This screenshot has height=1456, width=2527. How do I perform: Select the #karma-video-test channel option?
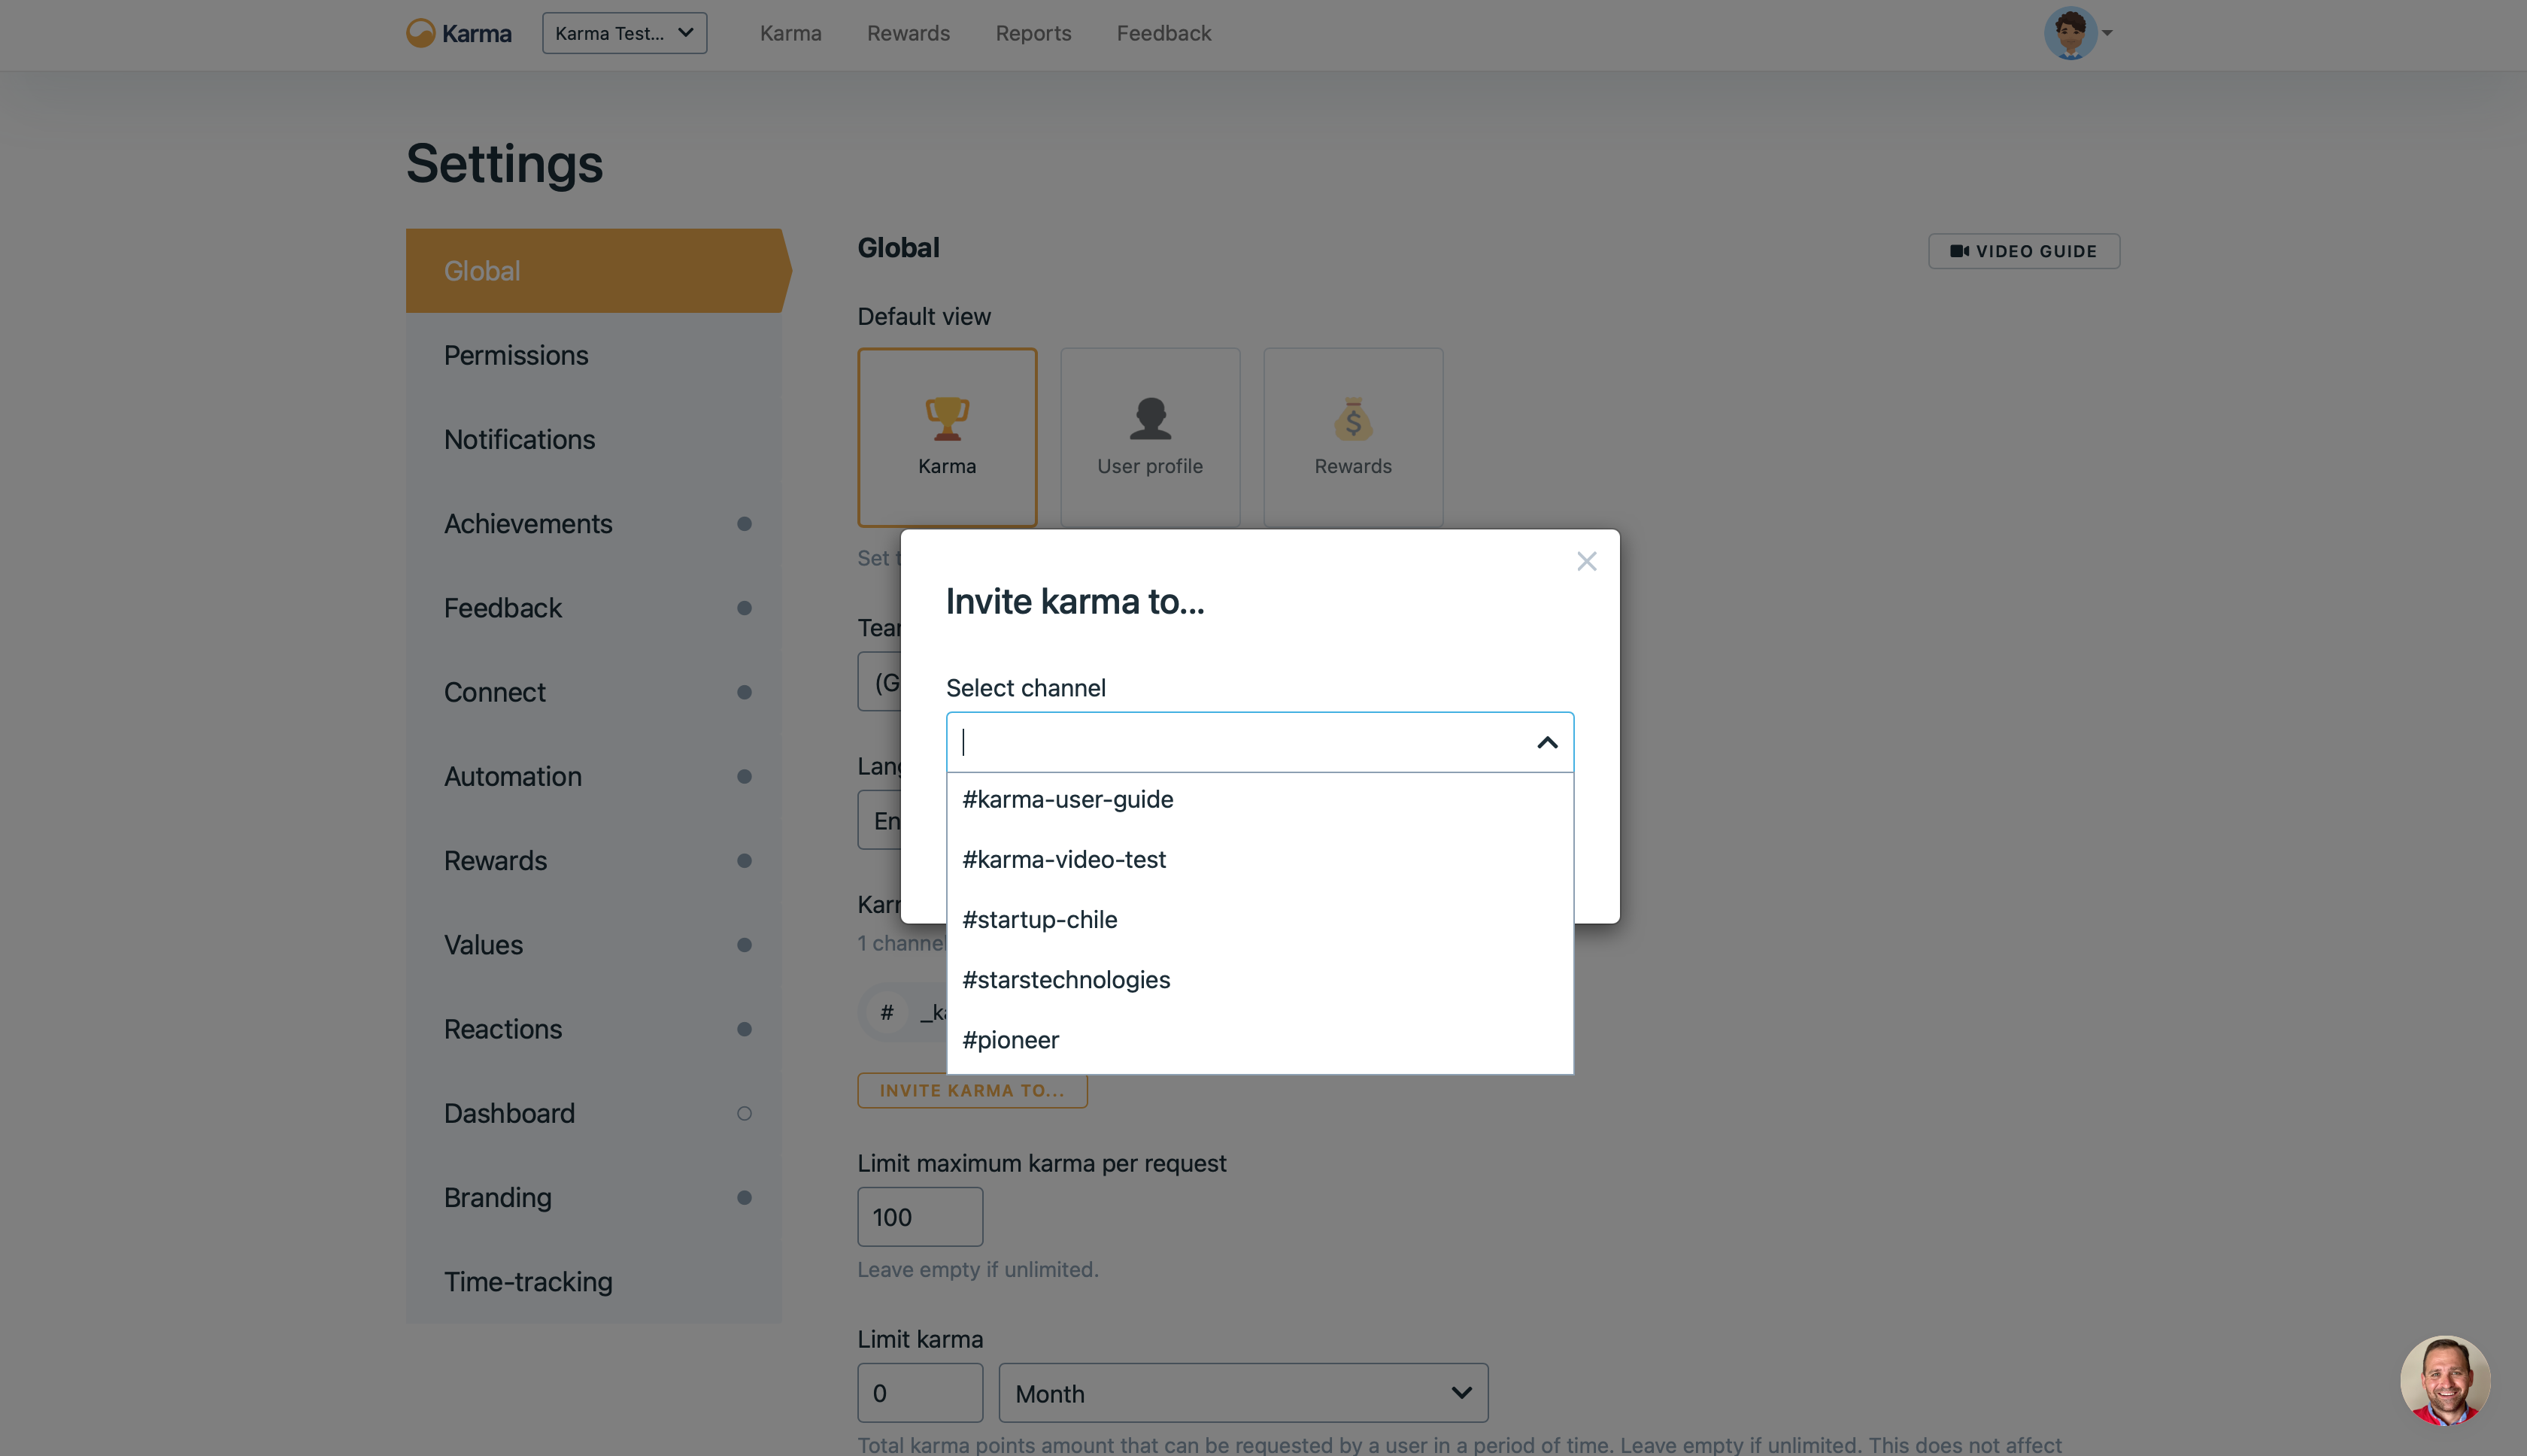[1064, 859]
